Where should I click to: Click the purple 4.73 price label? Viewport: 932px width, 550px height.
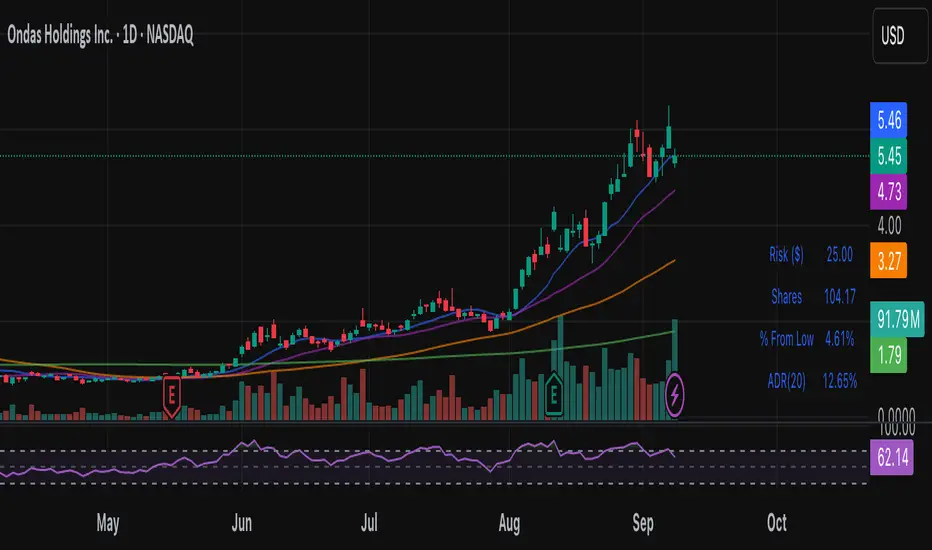point(889,192)
